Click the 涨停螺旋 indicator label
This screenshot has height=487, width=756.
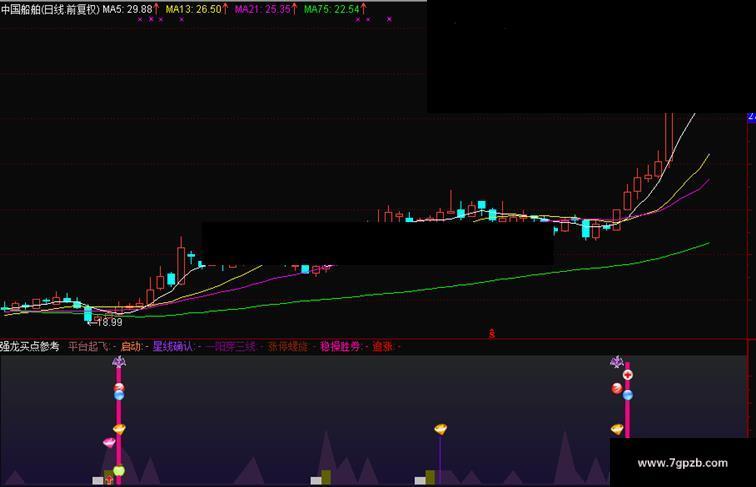288,346
